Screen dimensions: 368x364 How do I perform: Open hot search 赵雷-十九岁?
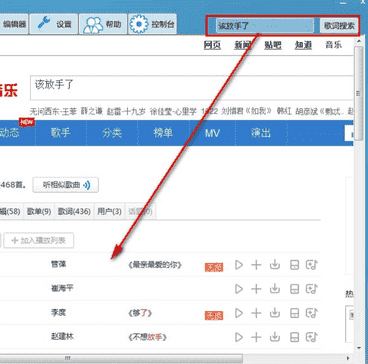126,111
